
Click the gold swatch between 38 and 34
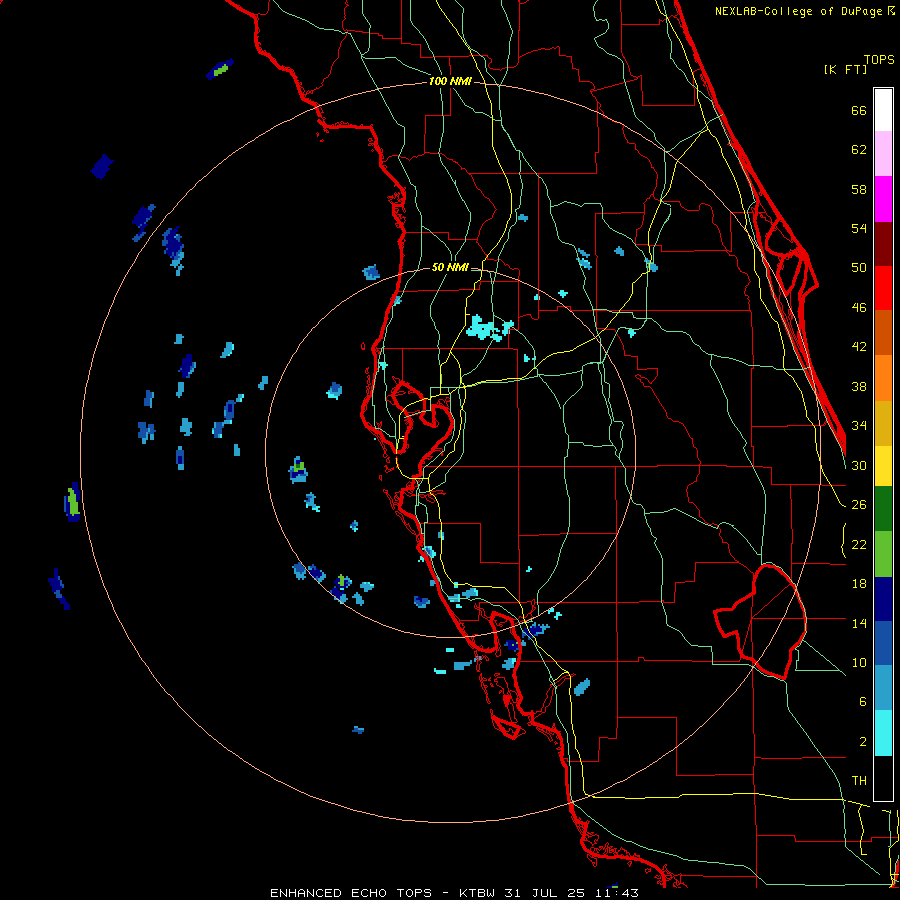(883, 422)
